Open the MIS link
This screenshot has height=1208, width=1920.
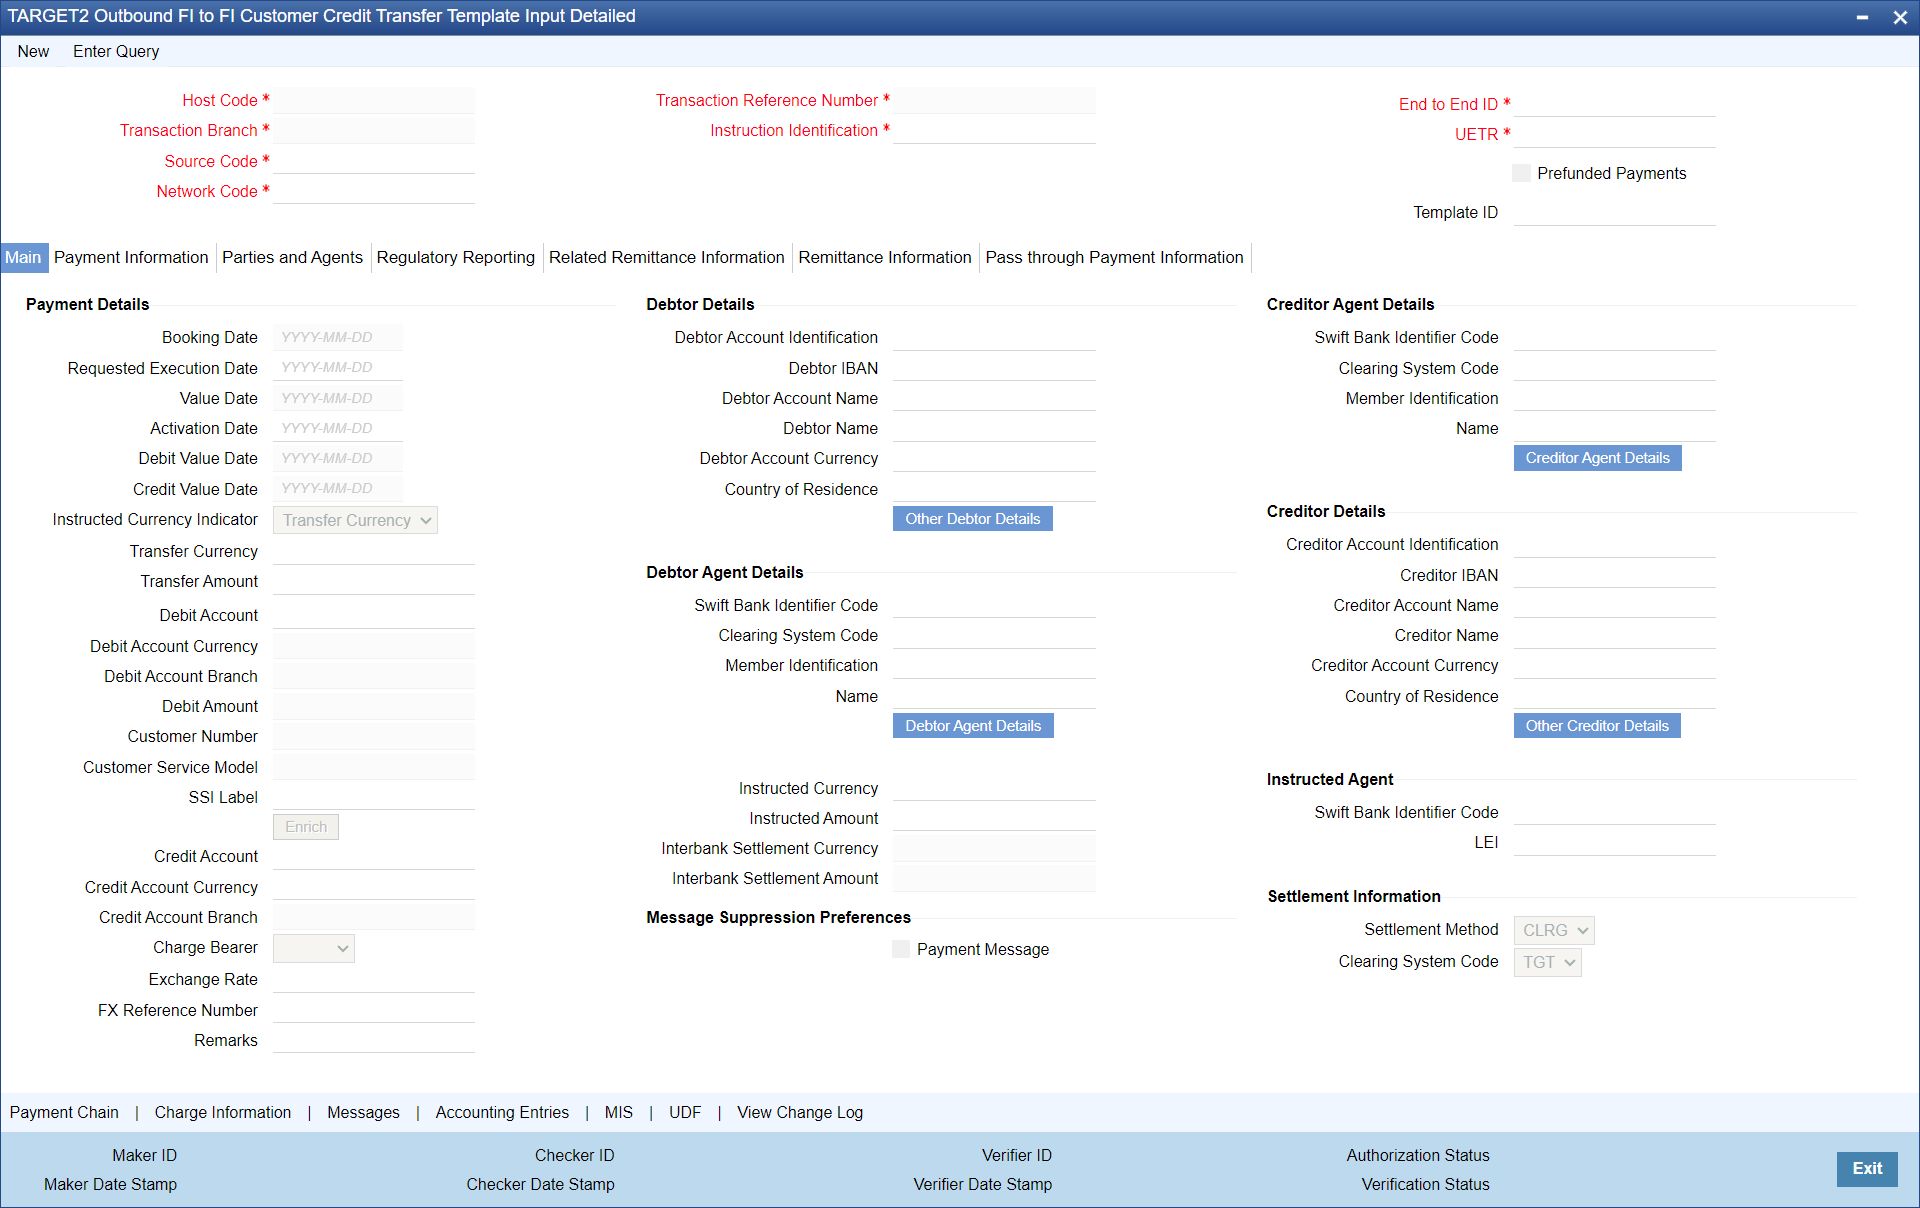[x=619, y=1112]
